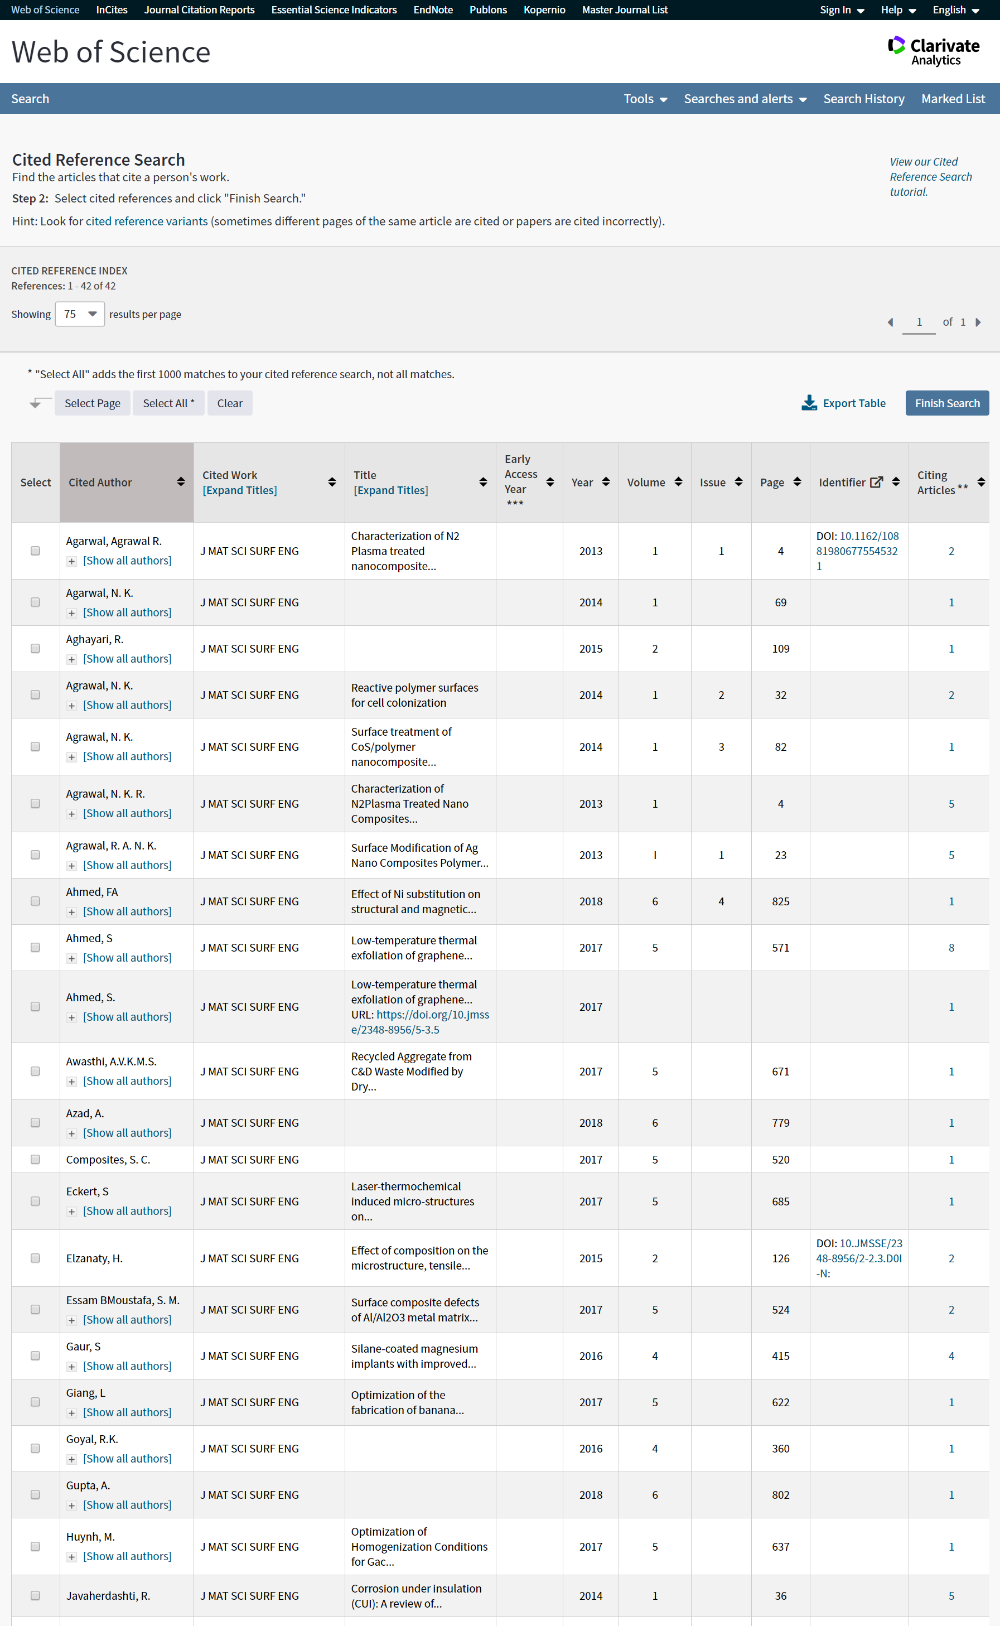
Task: Expand titles in Cited Work column
Action: [x=240, y=491]
